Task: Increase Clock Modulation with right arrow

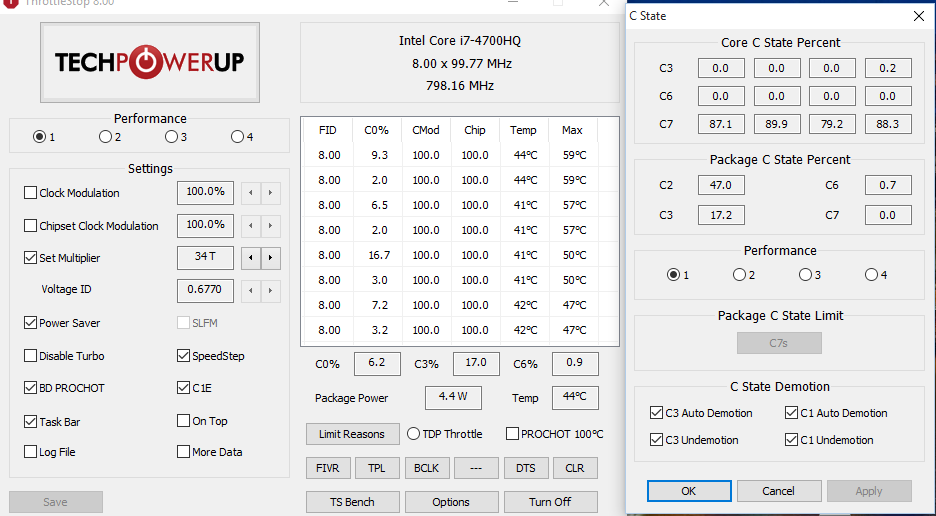Action: coord(270,193)
